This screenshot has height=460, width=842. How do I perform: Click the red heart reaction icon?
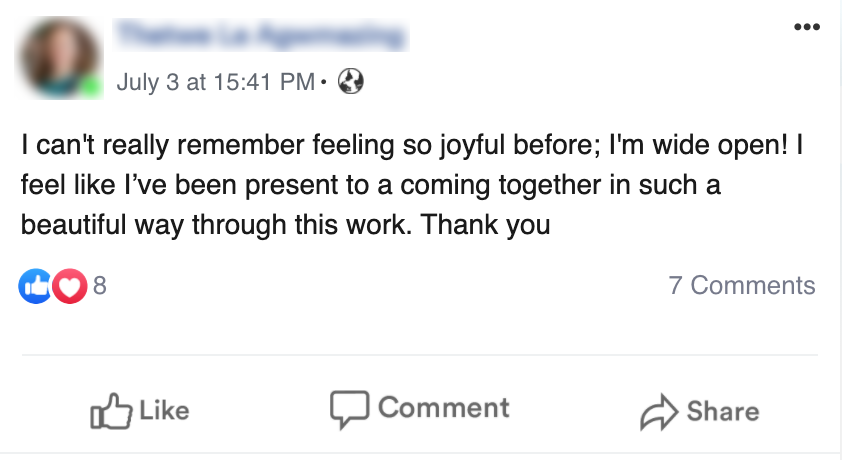67,287
